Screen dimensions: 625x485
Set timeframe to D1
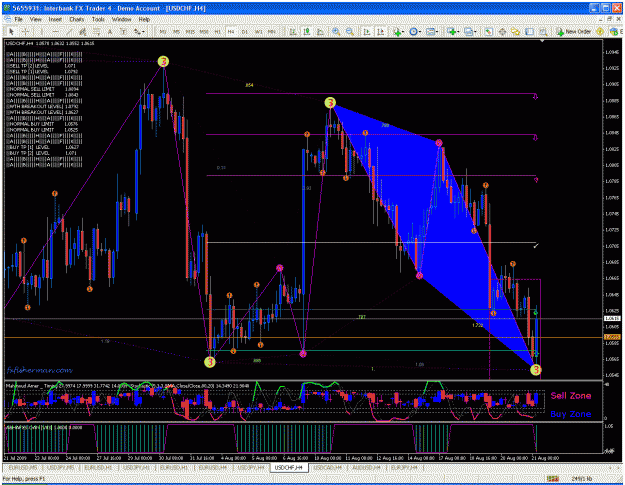[x=245, y=31]
